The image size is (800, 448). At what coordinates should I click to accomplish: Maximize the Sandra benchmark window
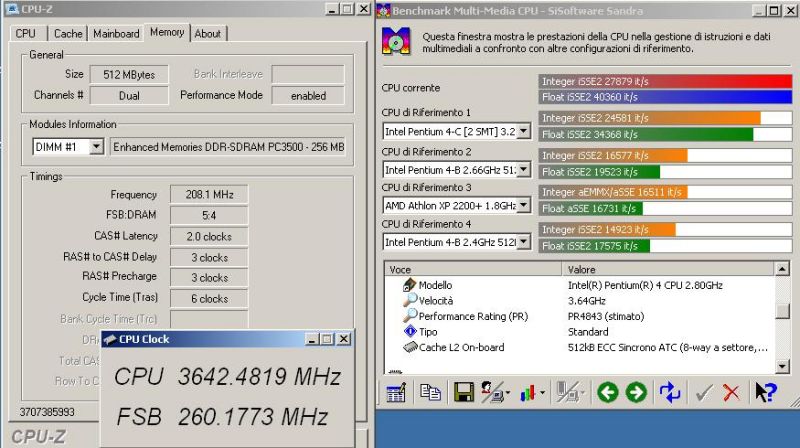(x=774, y=10)
